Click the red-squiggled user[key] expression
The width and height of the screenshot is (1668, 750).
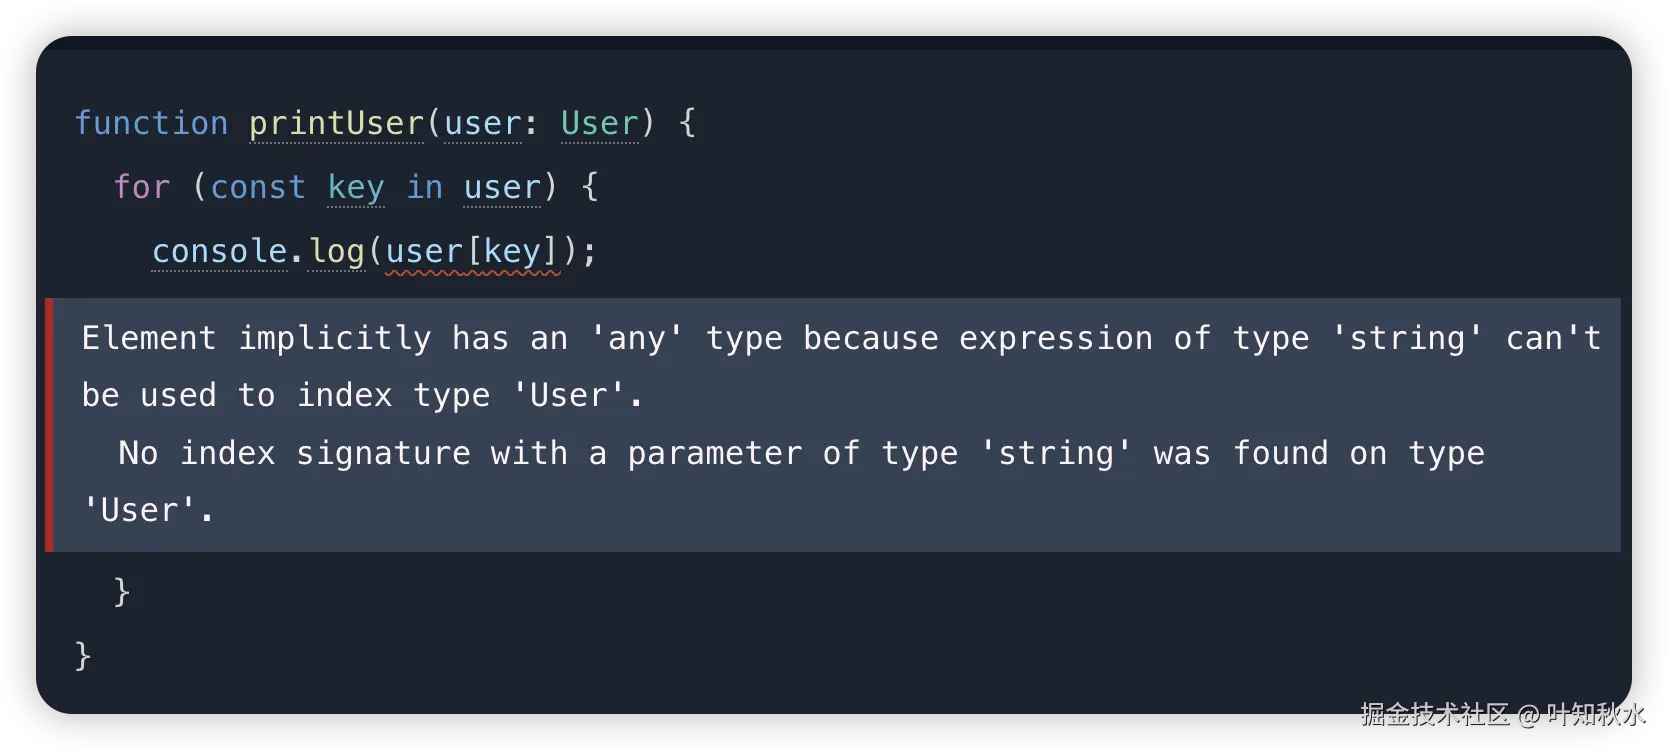472,253
